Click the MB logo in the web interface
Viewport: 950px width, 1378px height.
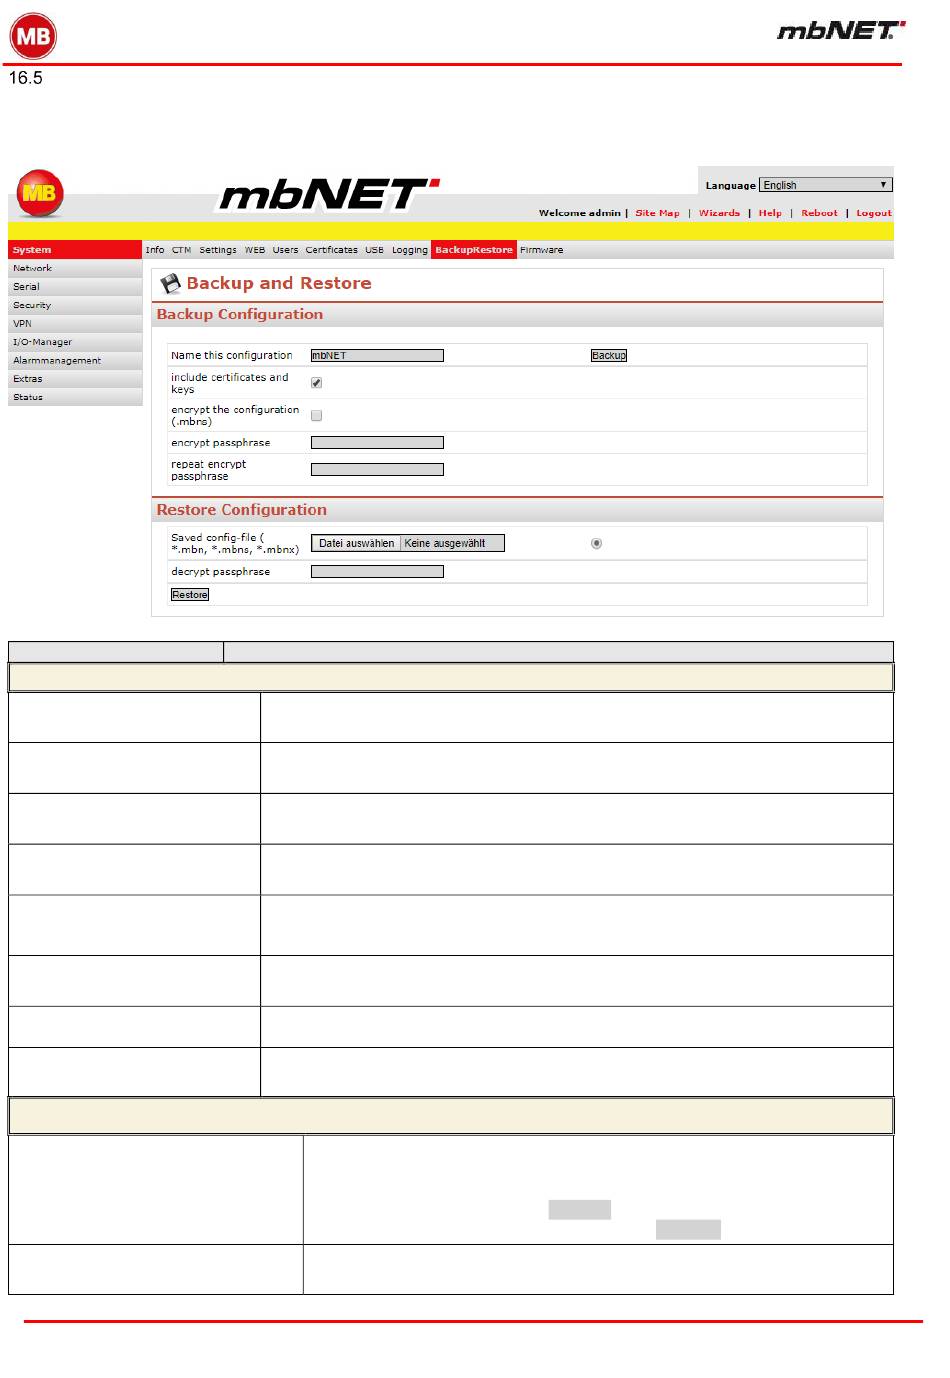[x=39, y=193]
